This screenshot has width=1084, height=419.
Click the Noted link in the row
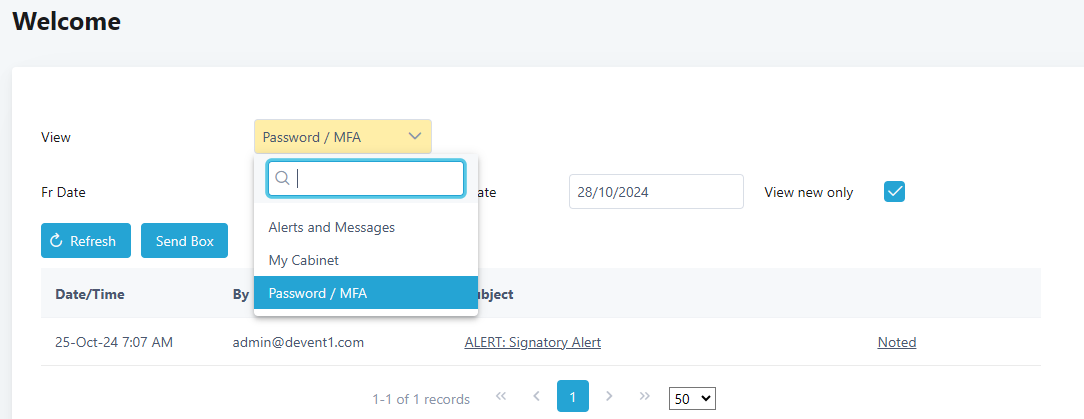point(896,342)
